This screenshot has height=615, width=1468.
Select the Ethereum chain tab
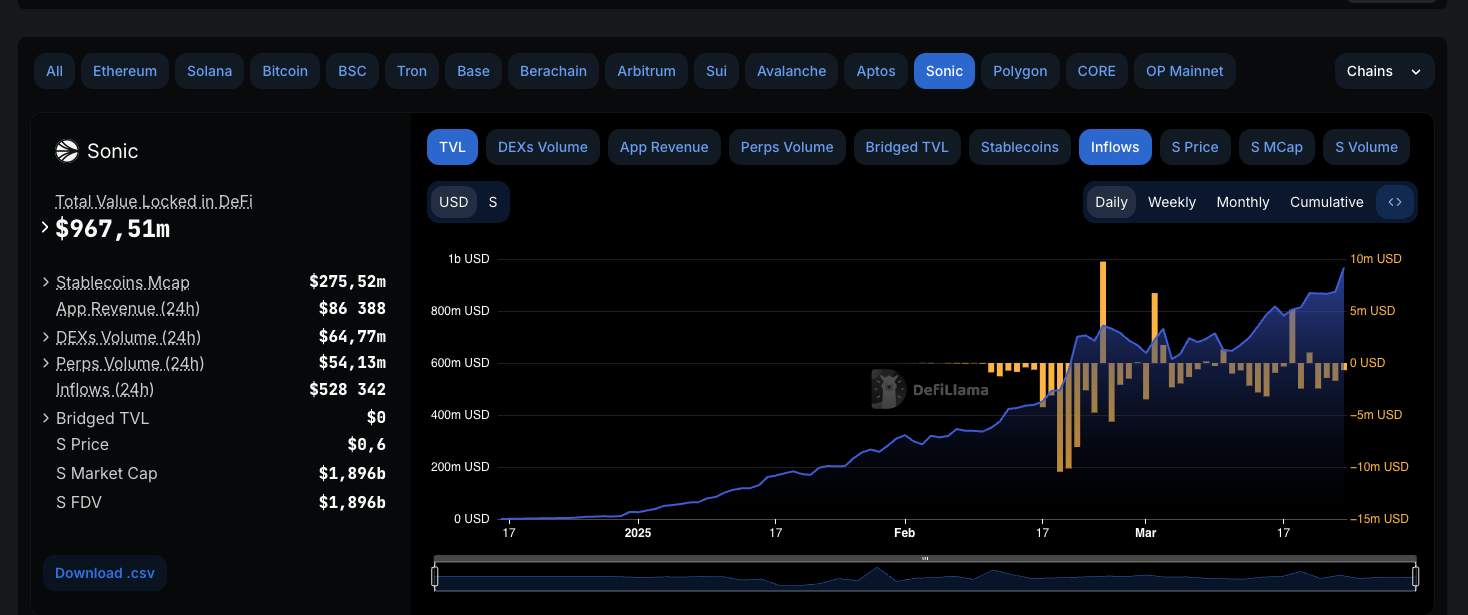(125, 71)
